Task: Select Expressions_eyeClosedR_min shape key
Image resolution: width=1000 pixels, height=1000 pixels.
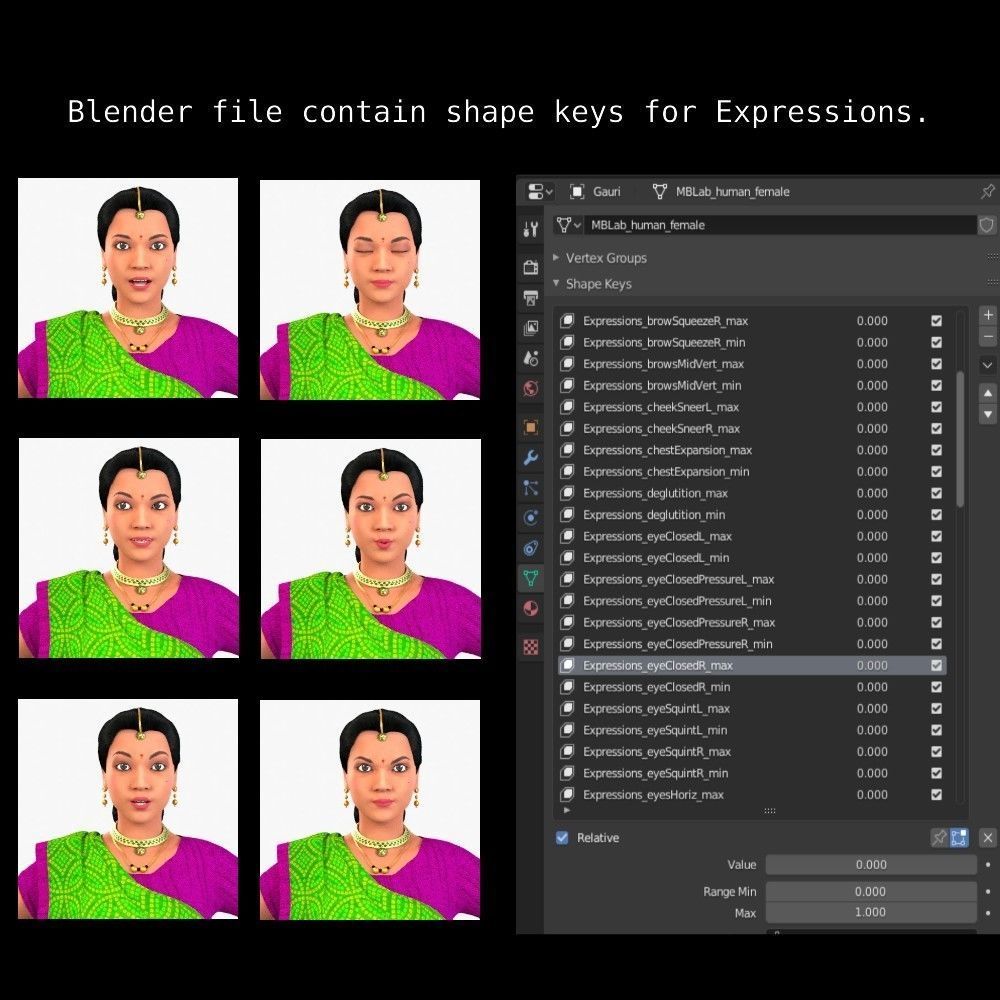Action: 753,687
